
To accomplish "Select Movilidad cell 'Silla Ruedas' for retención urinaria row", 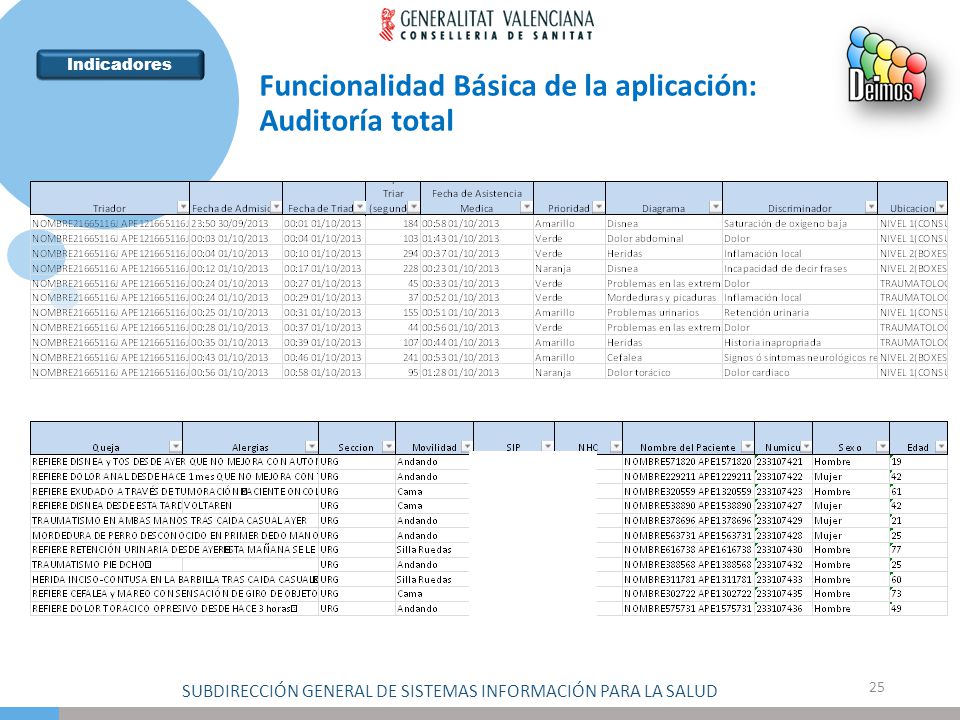I will 432,550.
